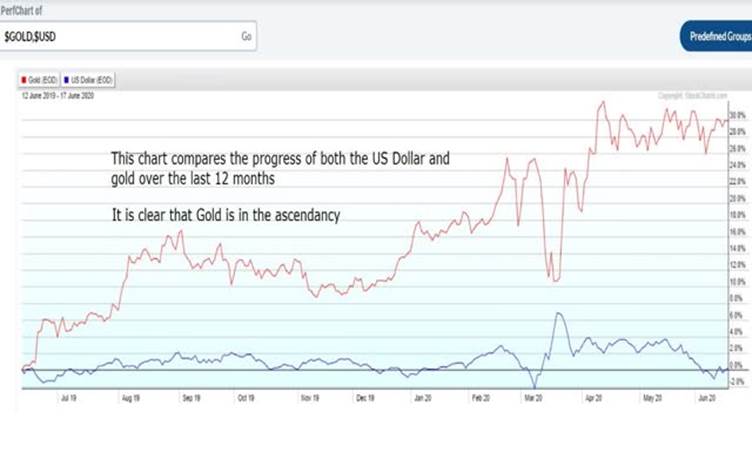752x452 pixels.
Task: Click the StockCharts.com copyright link
Action: pyautogui.click(x=690, y=95)
